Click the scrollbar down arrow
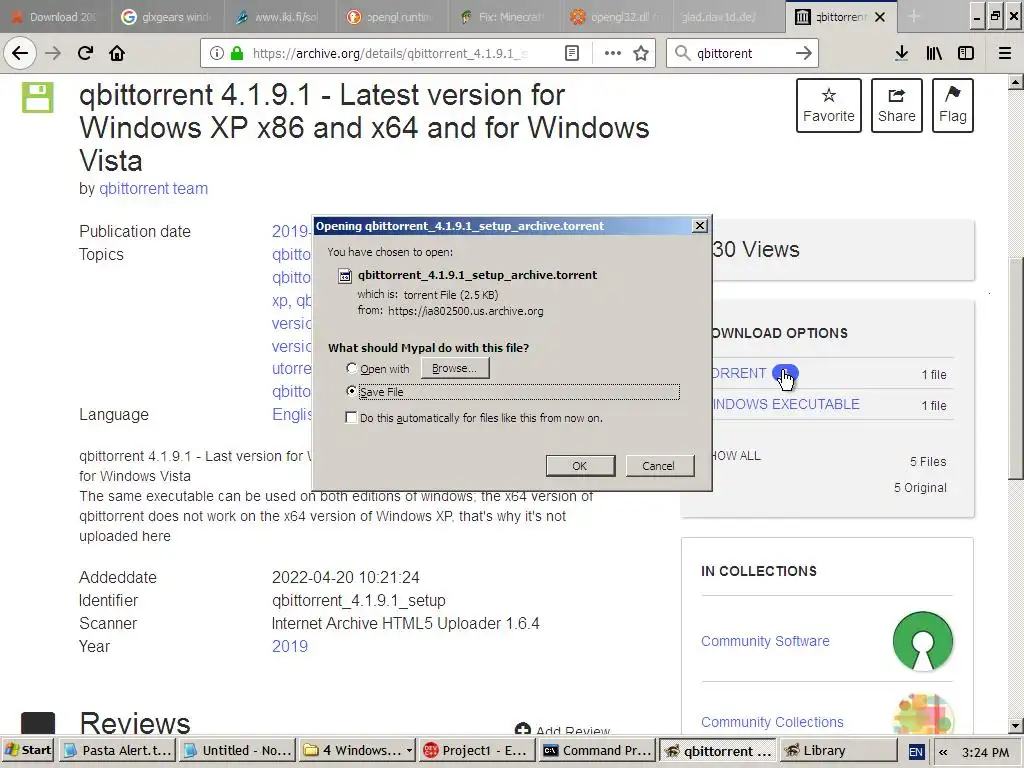 tap(1016, 726)
